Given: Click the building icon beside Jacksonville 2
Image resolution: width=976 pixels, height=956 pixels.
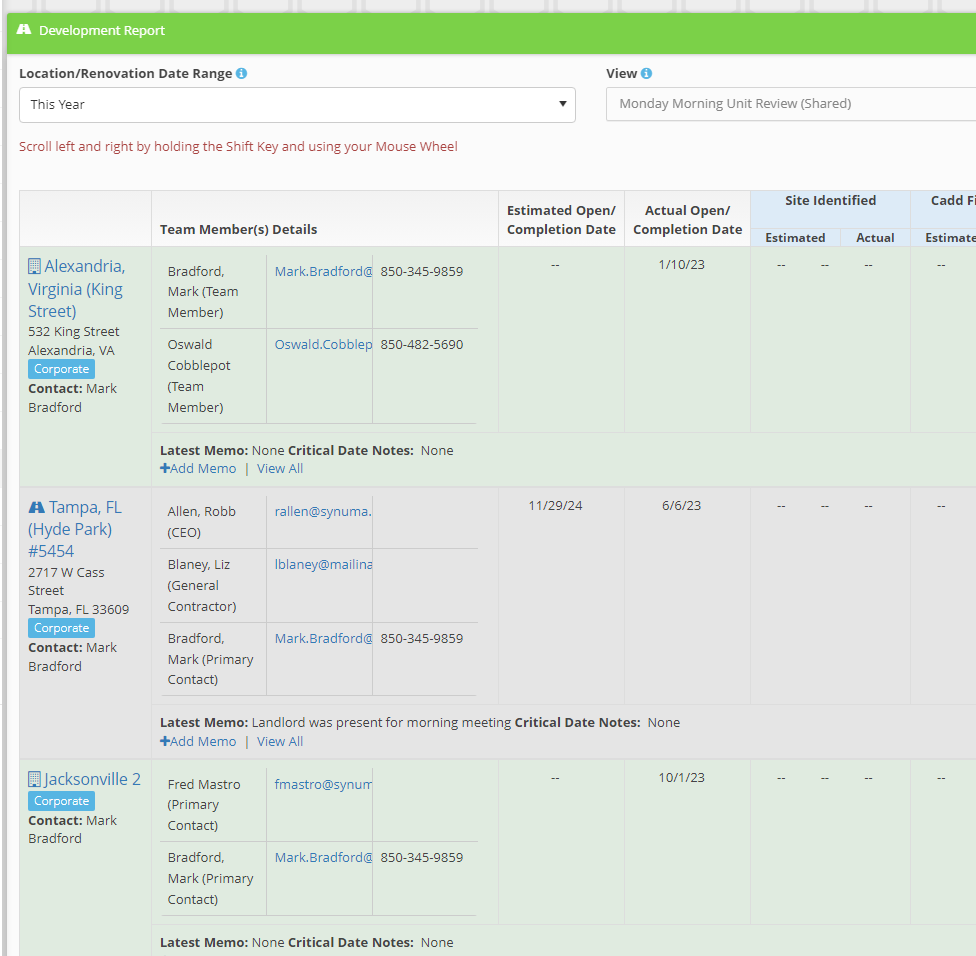Looking at the screenshot, I should pos(34,779).
